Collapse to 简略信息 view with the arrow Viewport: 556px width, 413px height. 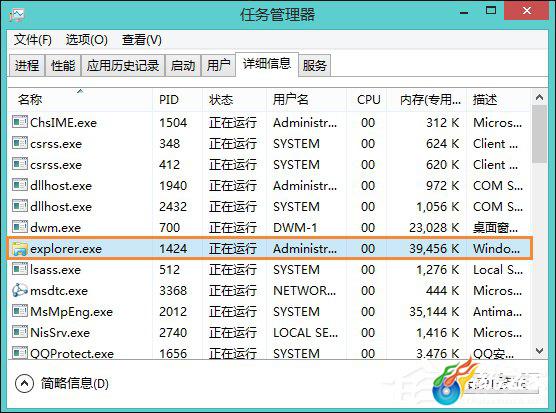pos(24,384)
